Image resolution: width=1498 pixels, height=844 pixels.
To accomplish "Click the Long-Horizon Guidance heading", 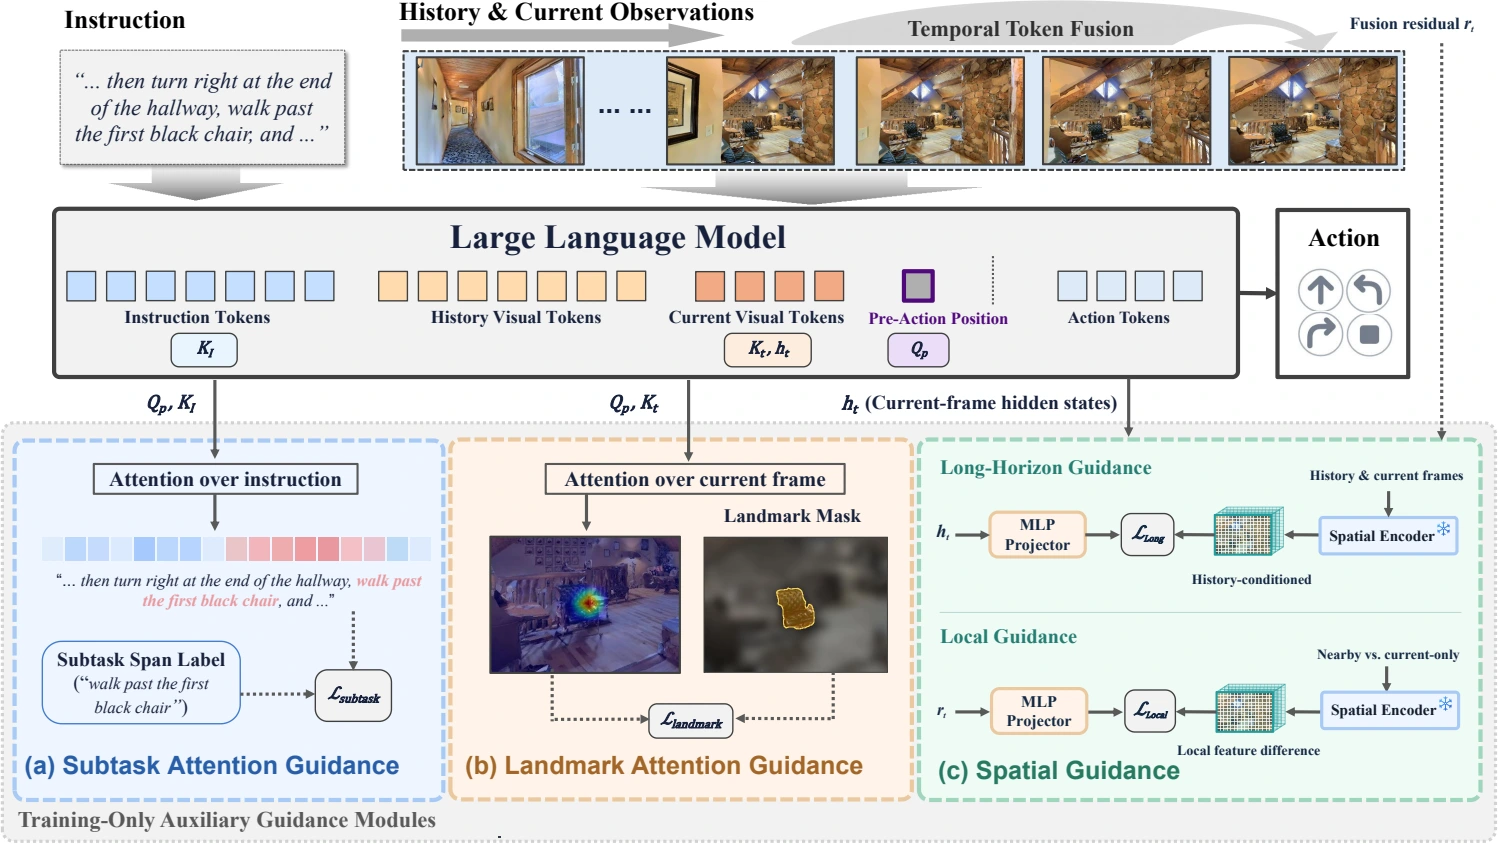I will point(1045,467).
